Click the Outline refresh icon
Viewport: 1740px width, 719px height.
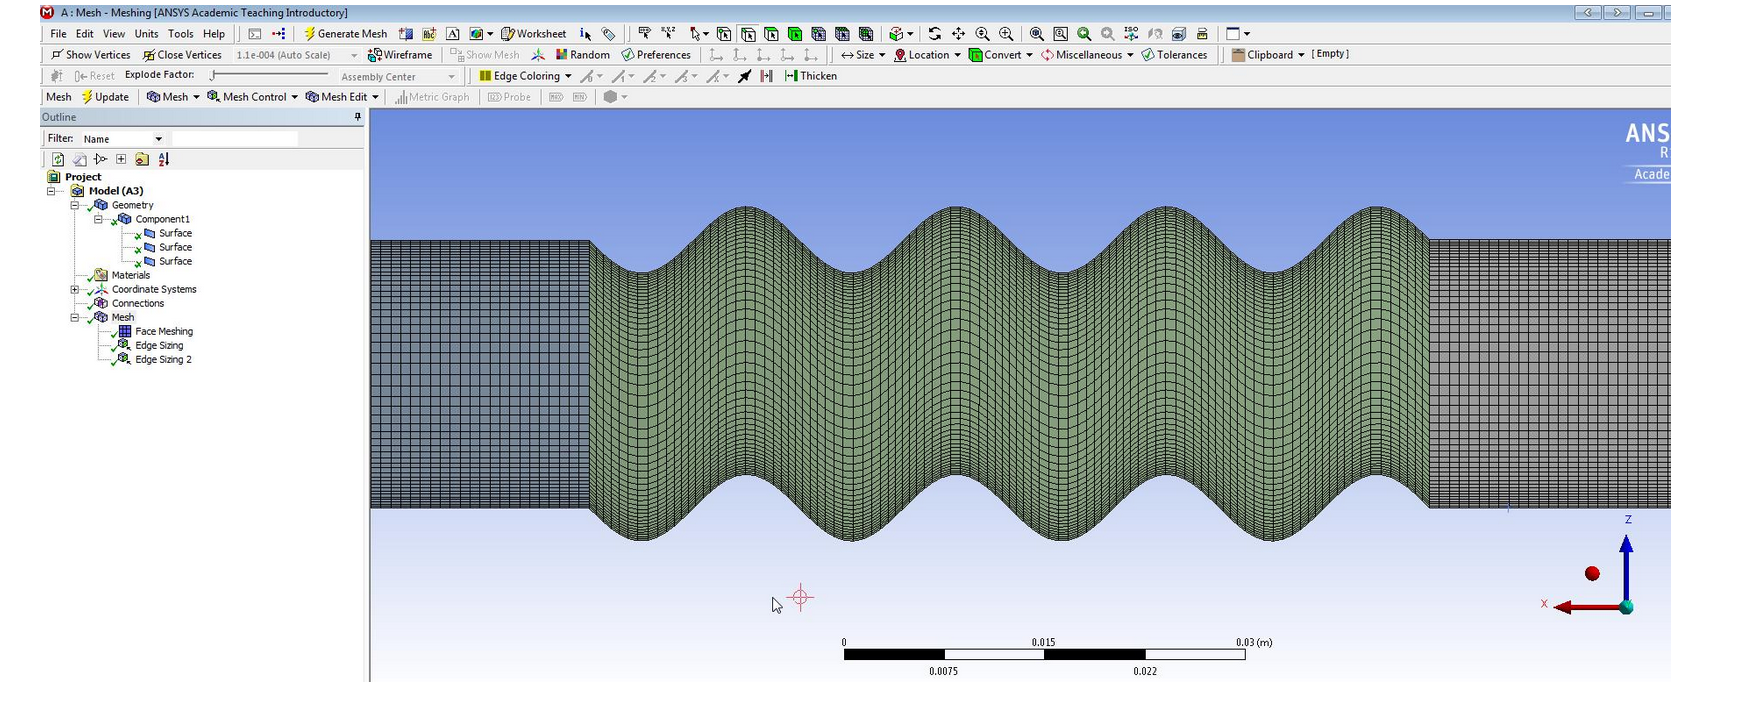point(58,160)
